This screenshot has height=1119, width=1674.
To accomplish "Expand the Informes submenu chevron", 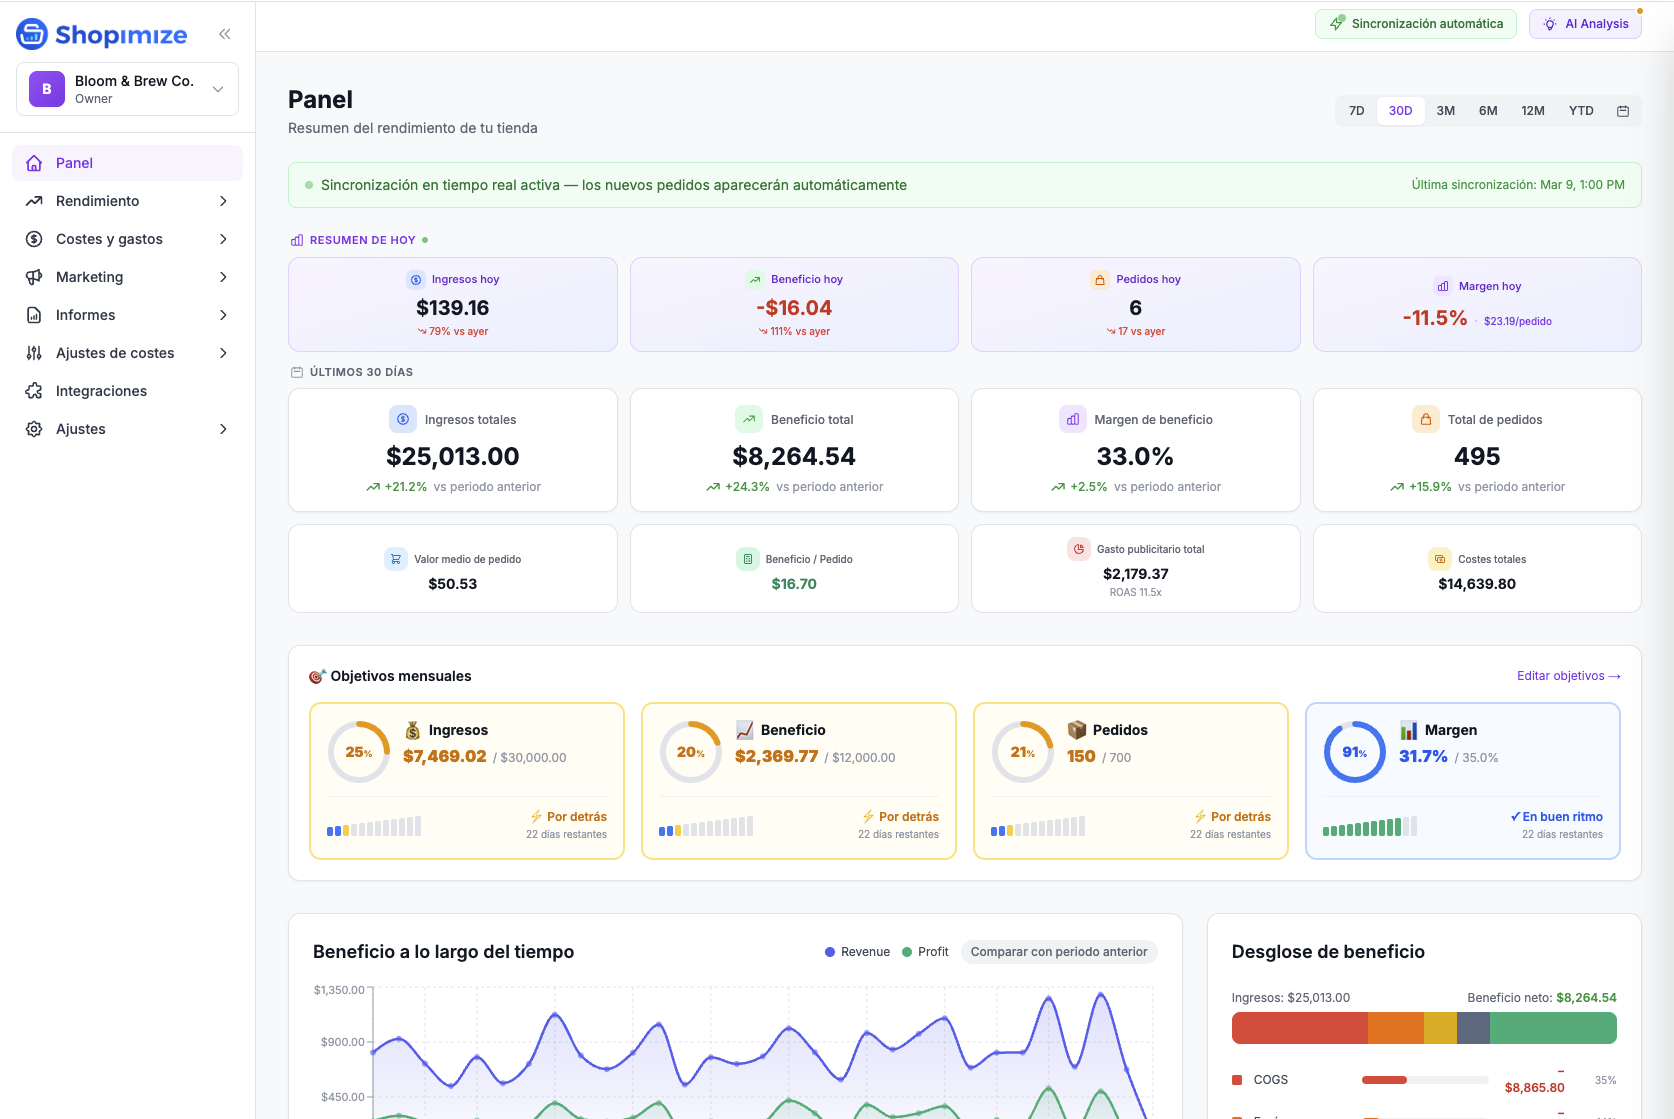I will tap(223, 315).
